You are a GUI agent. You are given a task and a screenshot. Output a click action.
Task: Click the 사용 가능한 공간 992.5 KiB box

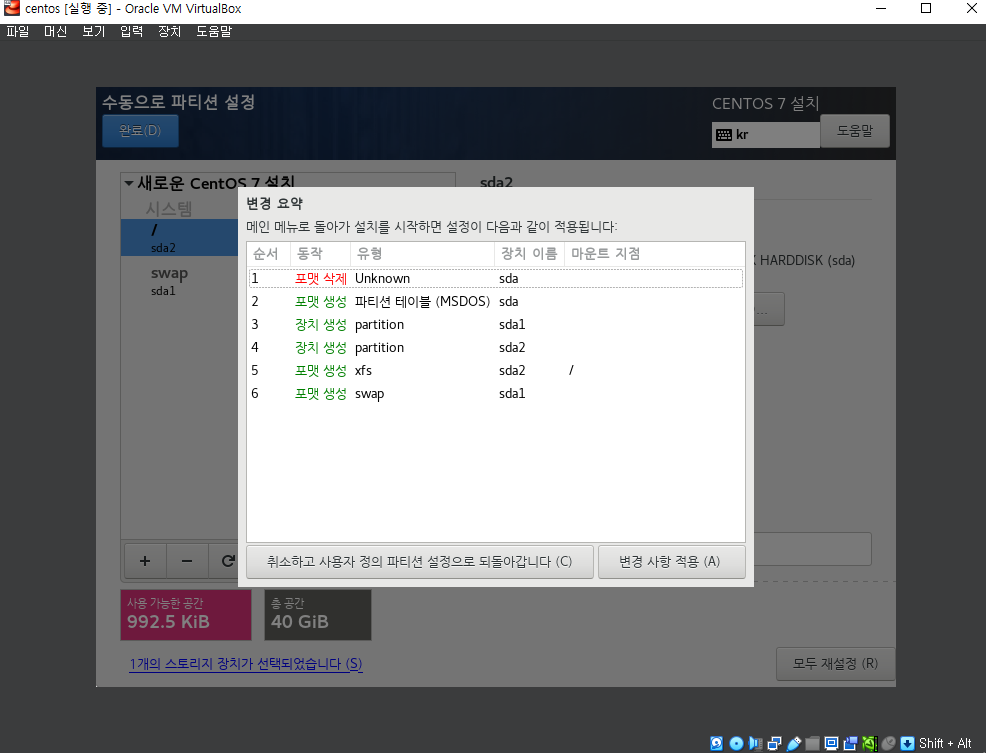[x=186, y=615]
